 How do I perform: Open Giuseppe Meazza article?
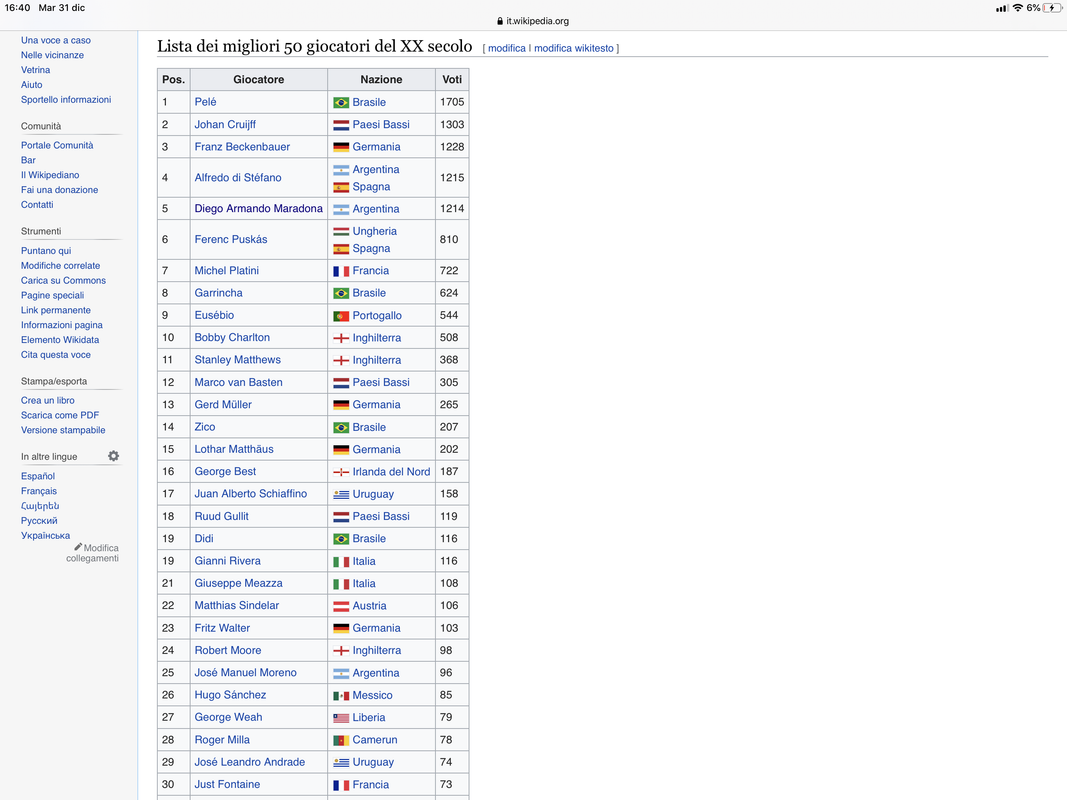coord(238,584)
